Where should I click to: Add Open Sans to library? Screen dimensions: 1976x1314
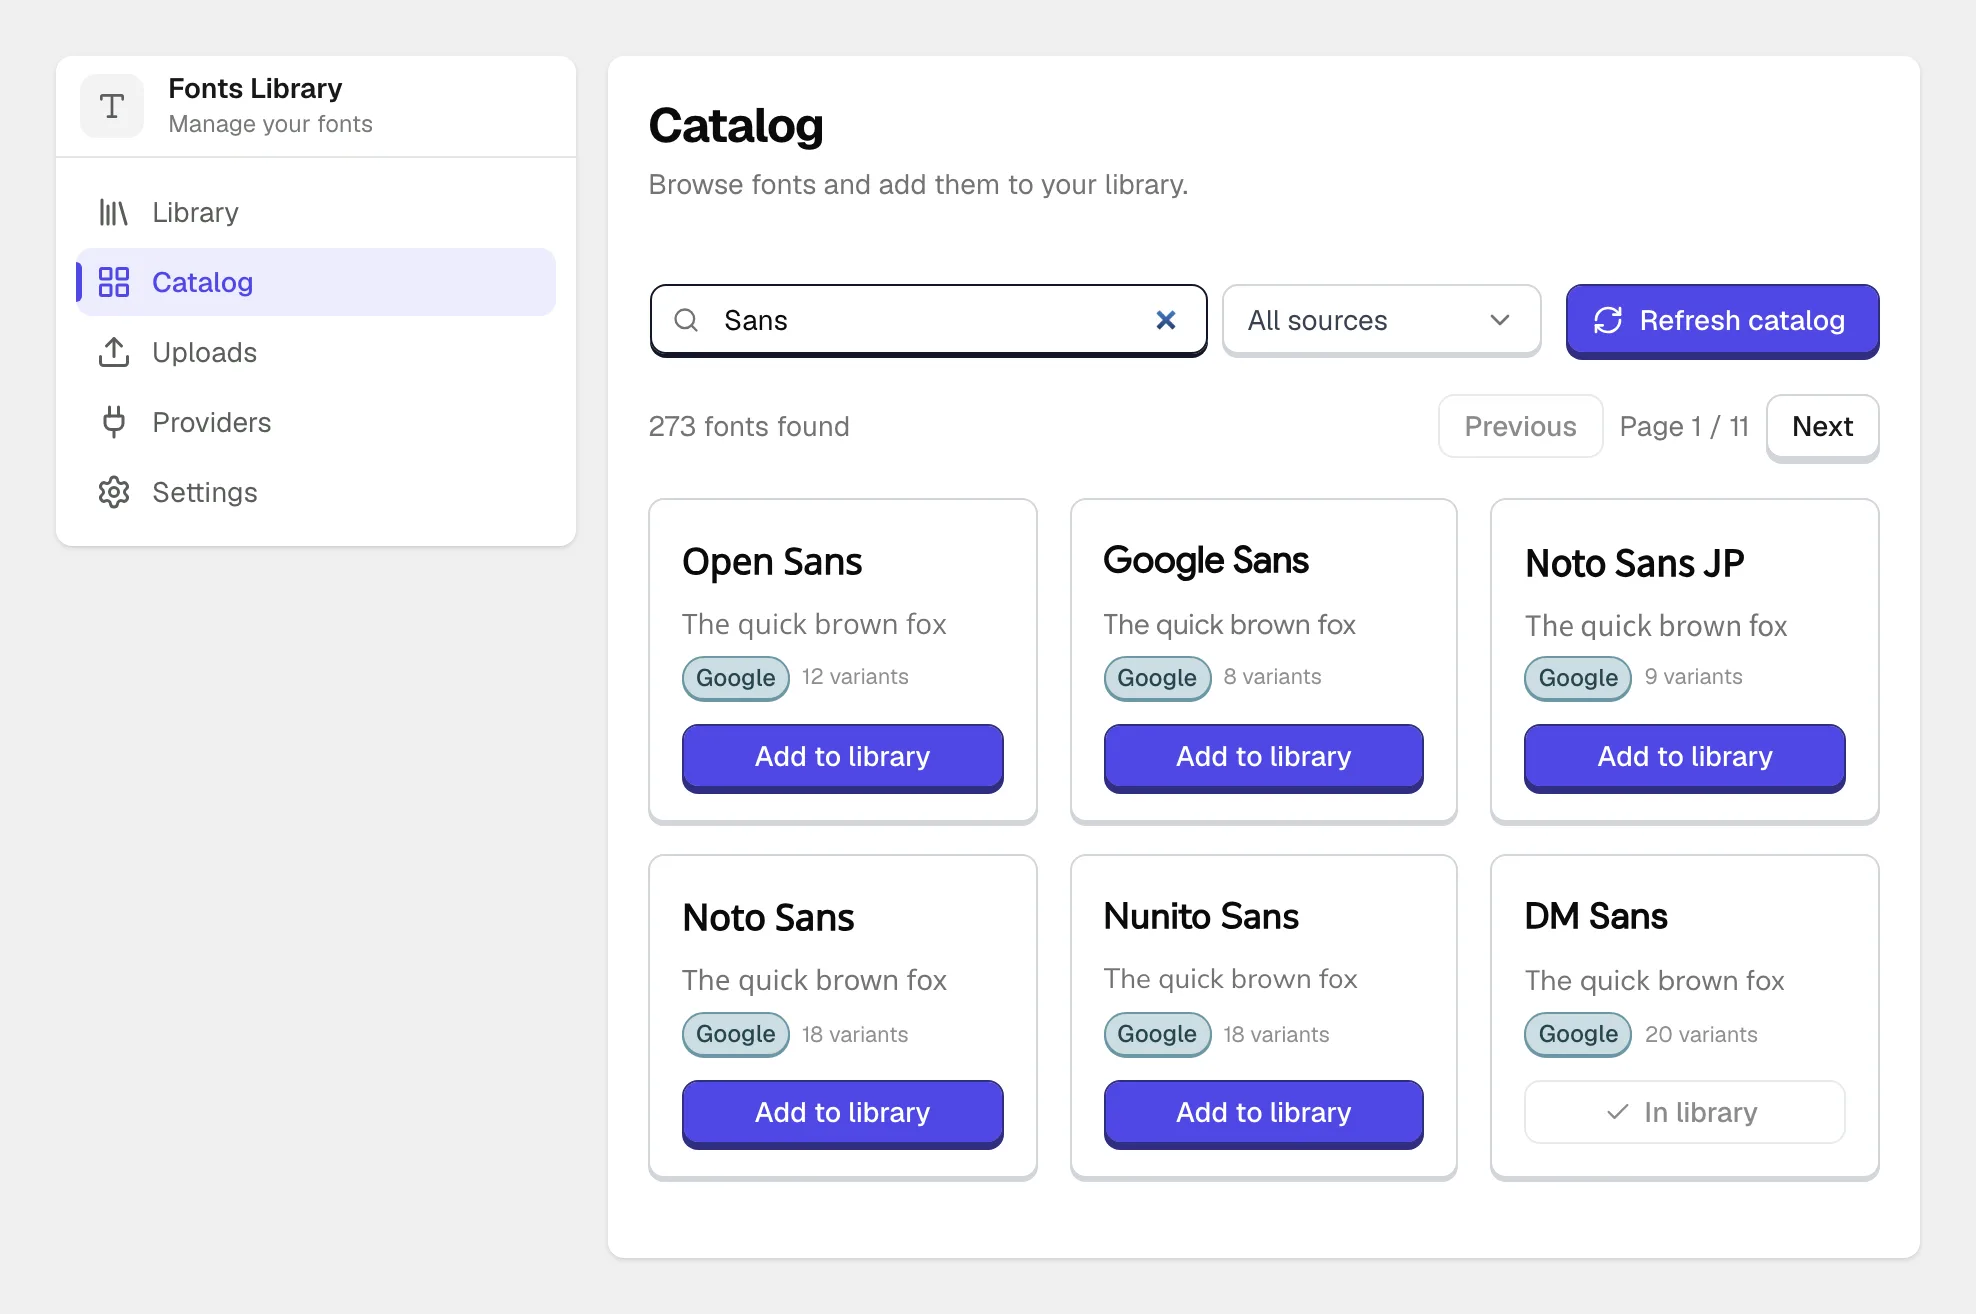tap(842, 757)
